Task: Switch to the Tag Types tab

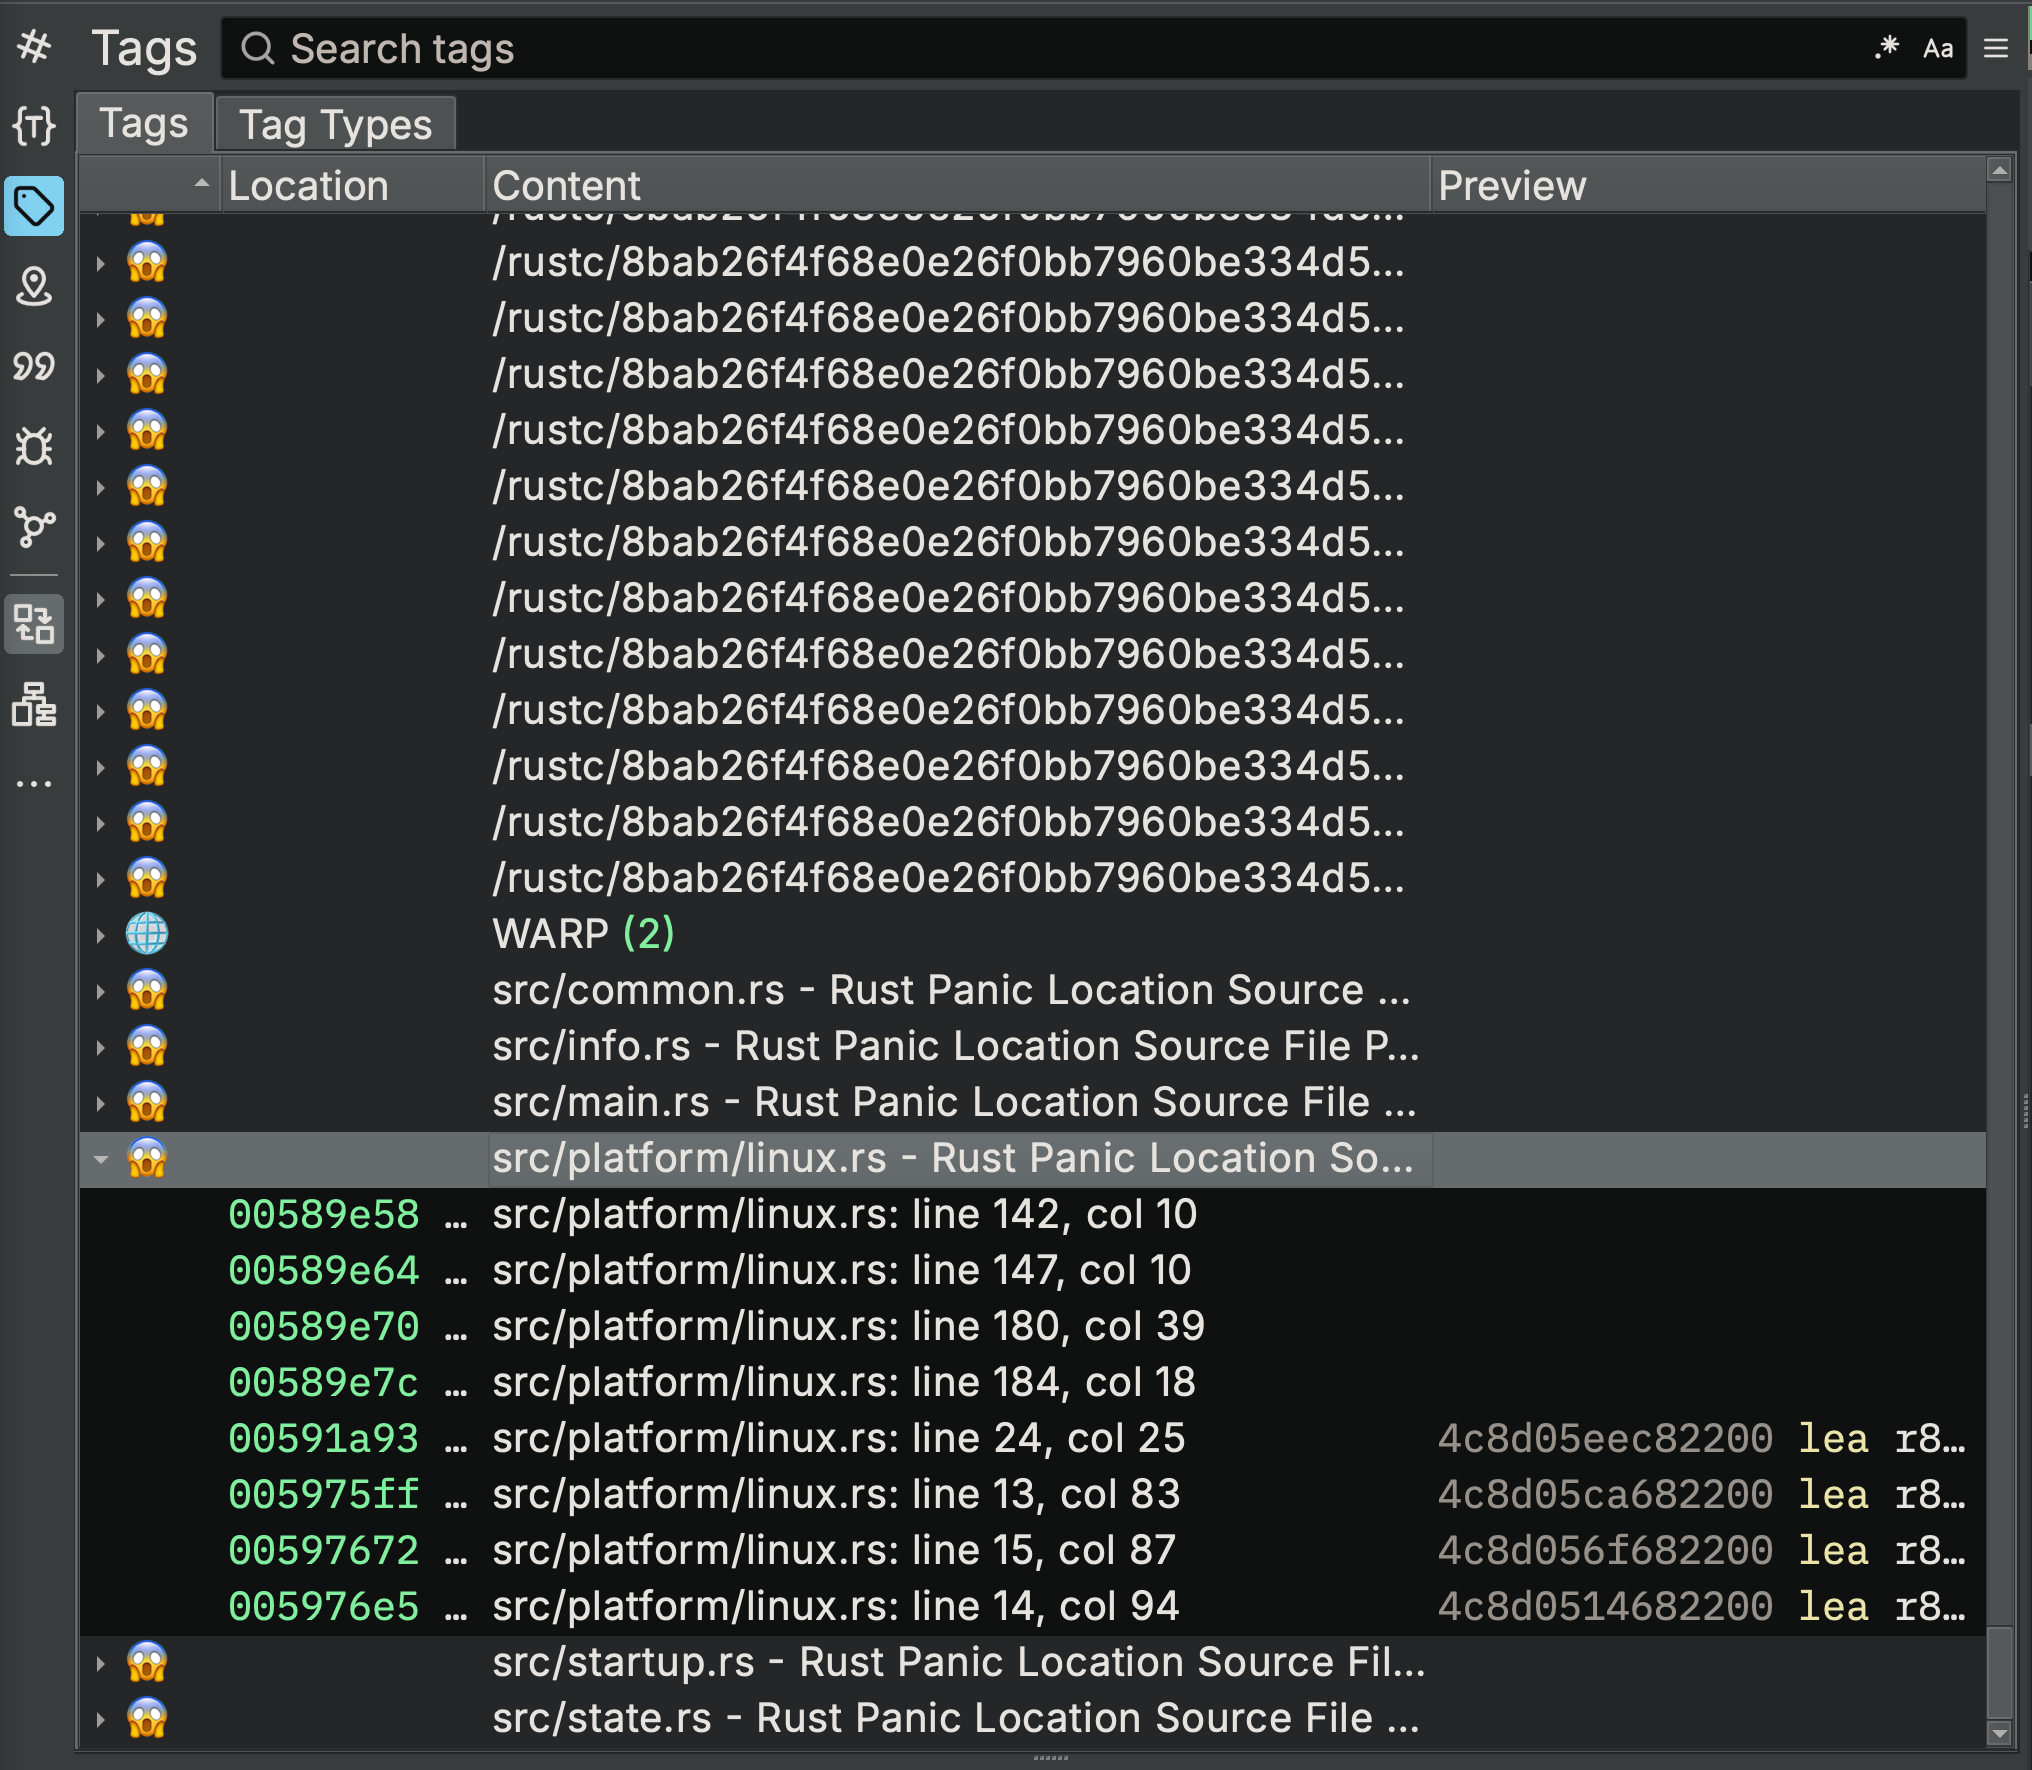Action: [336, 125]
